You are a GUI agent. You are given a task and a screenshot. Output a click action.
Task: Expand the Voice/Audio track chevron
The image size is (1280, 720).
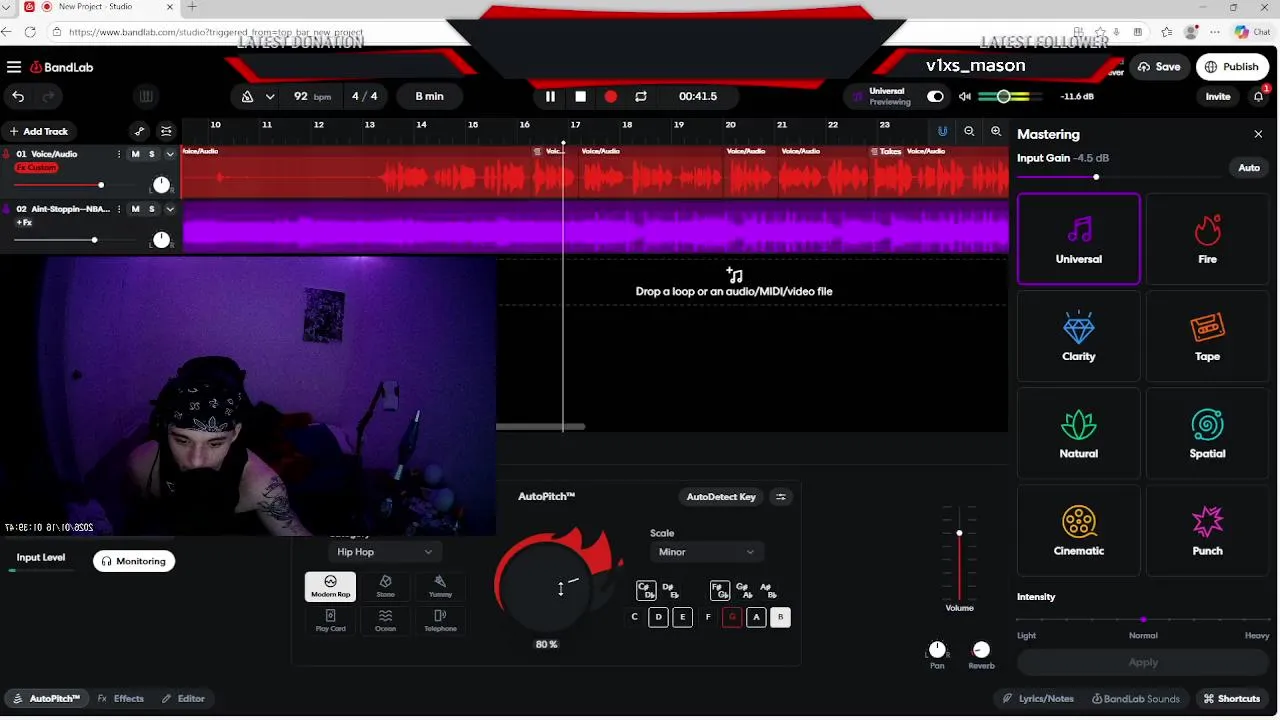170,154
